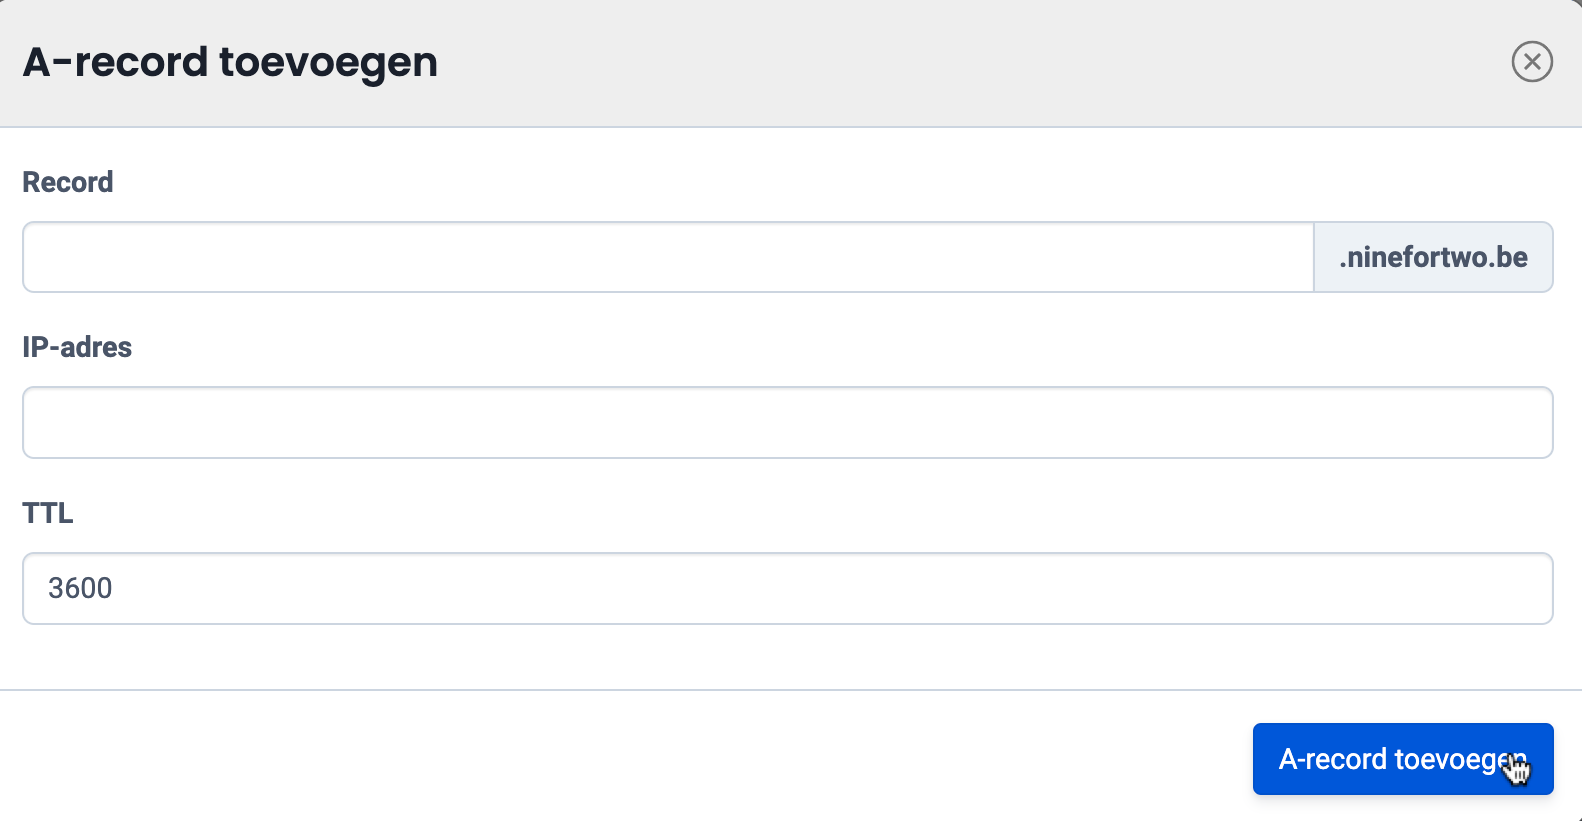
Task: Click the .ninefortwo.be domain suffix
Action: pos(1432,257)
